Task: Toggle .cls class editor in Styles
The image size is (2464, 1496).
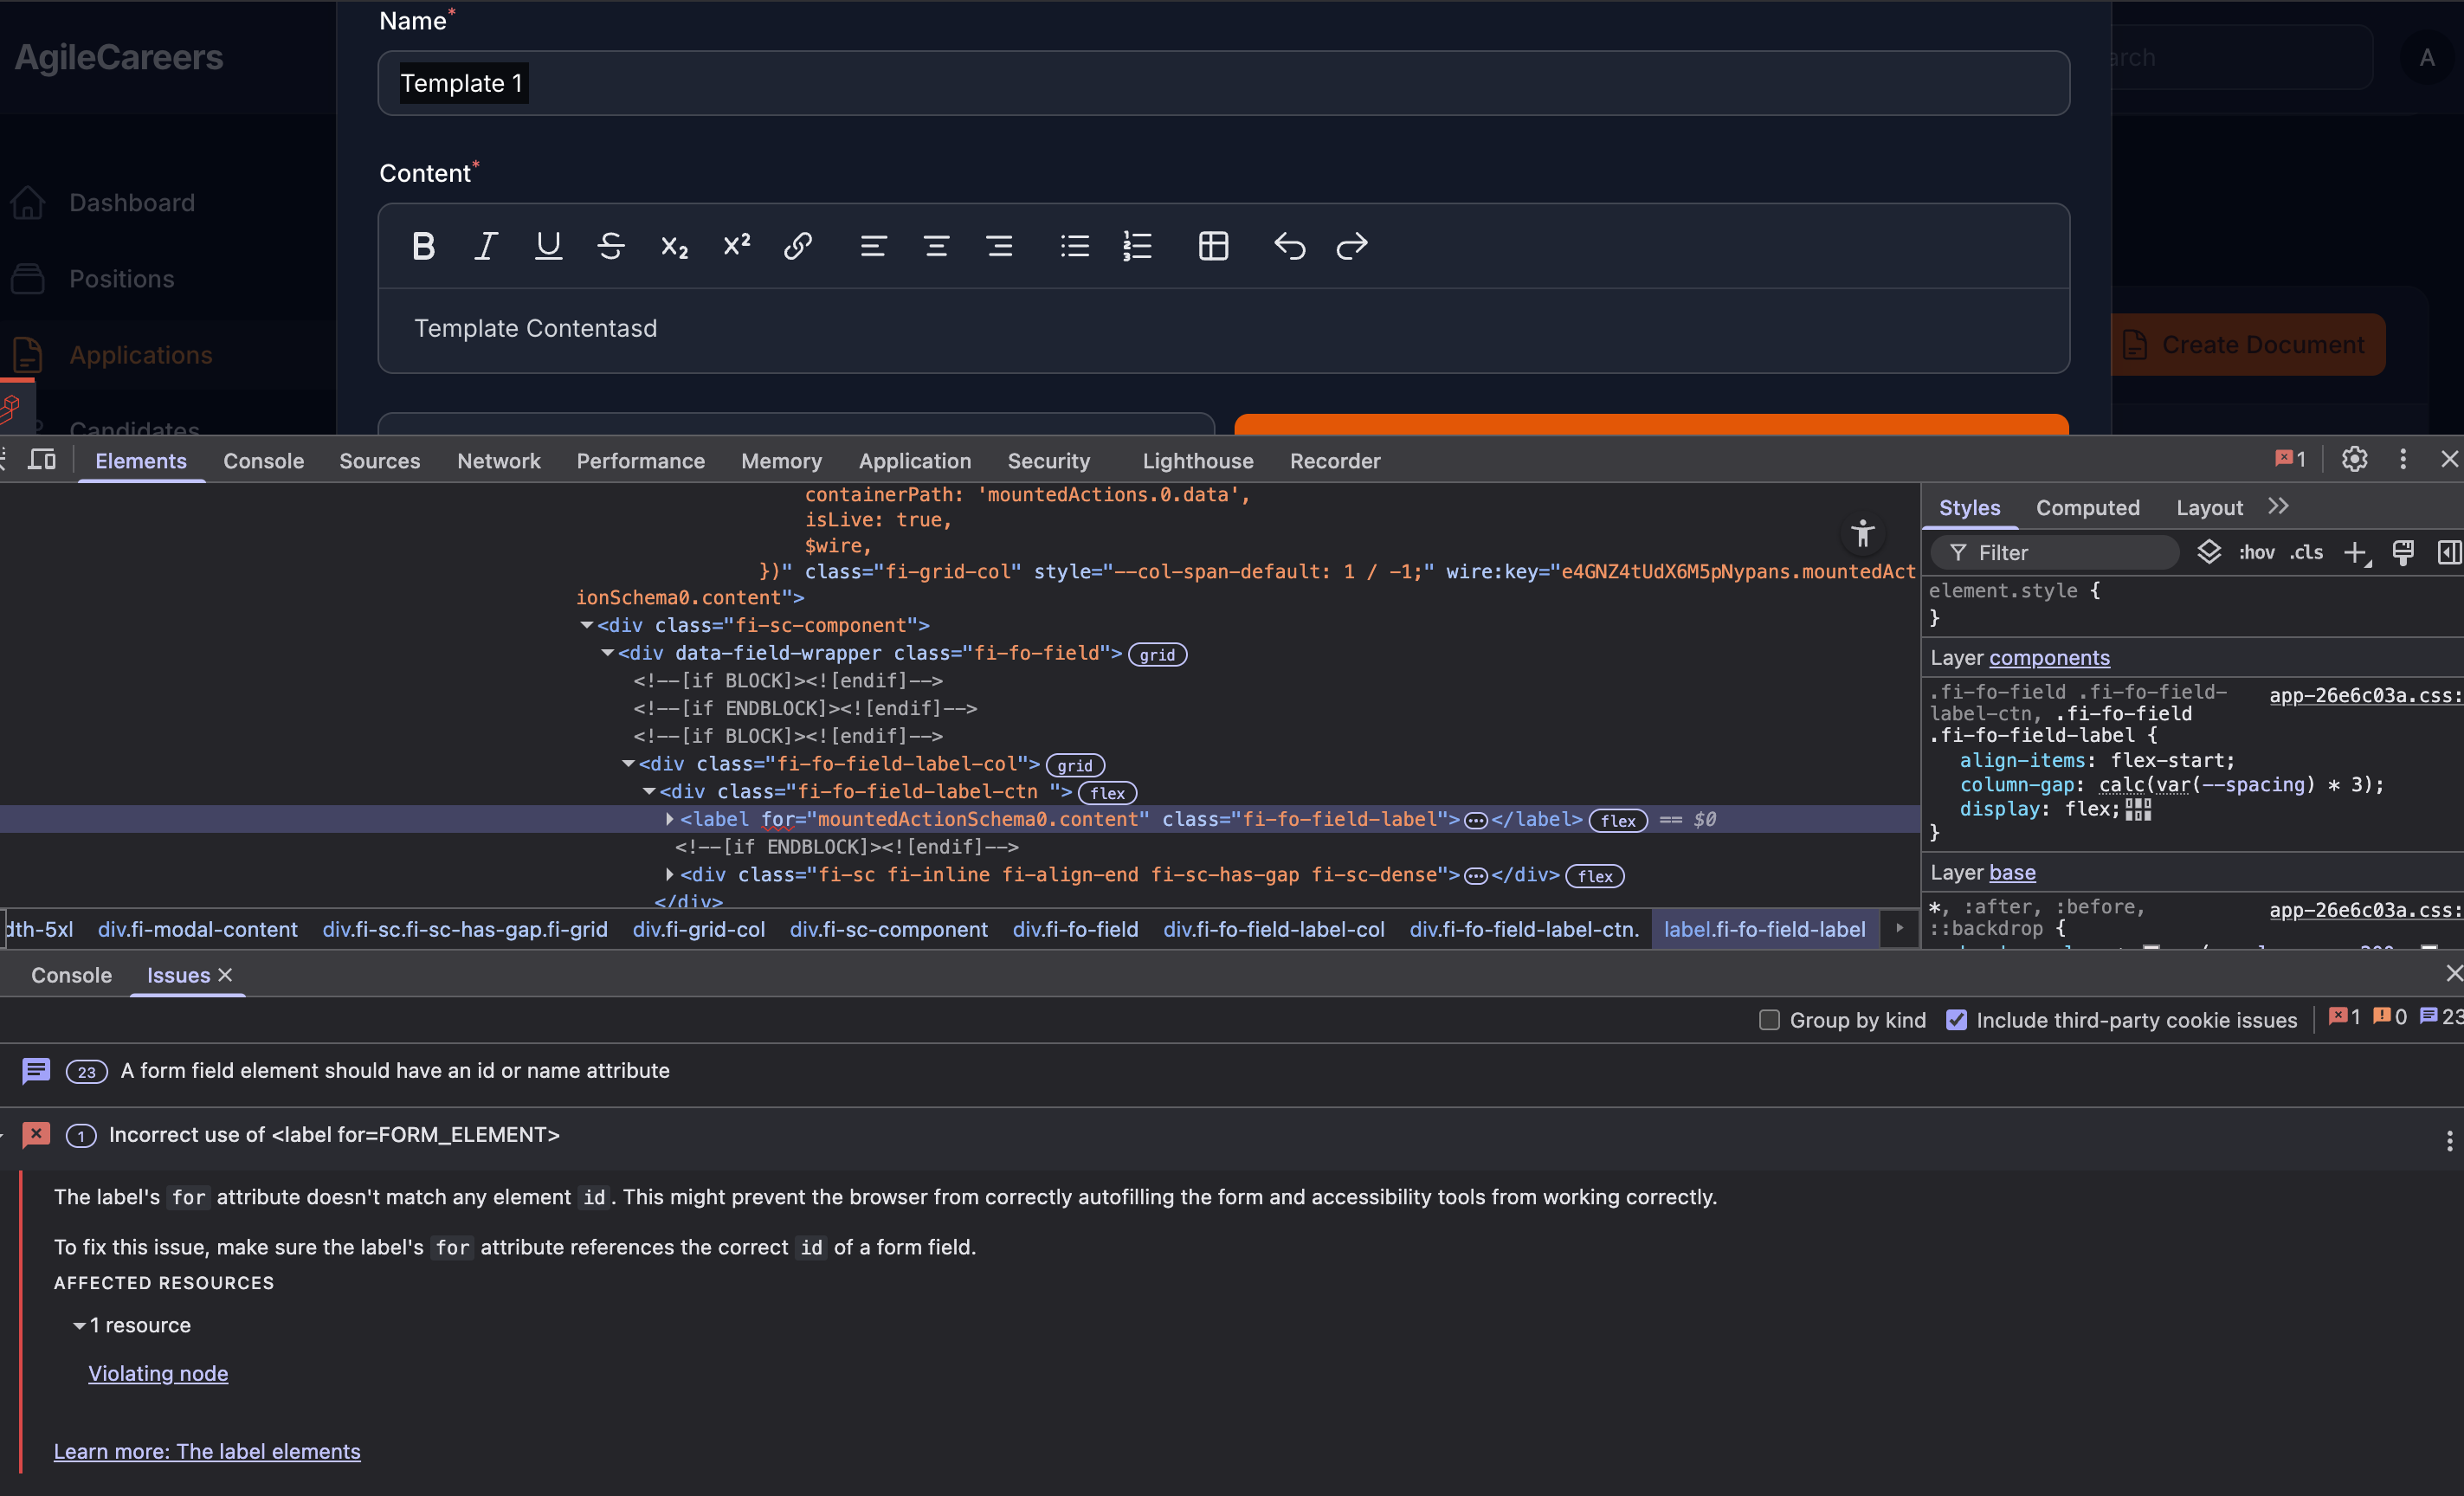Action: [x=2306, y=553]
